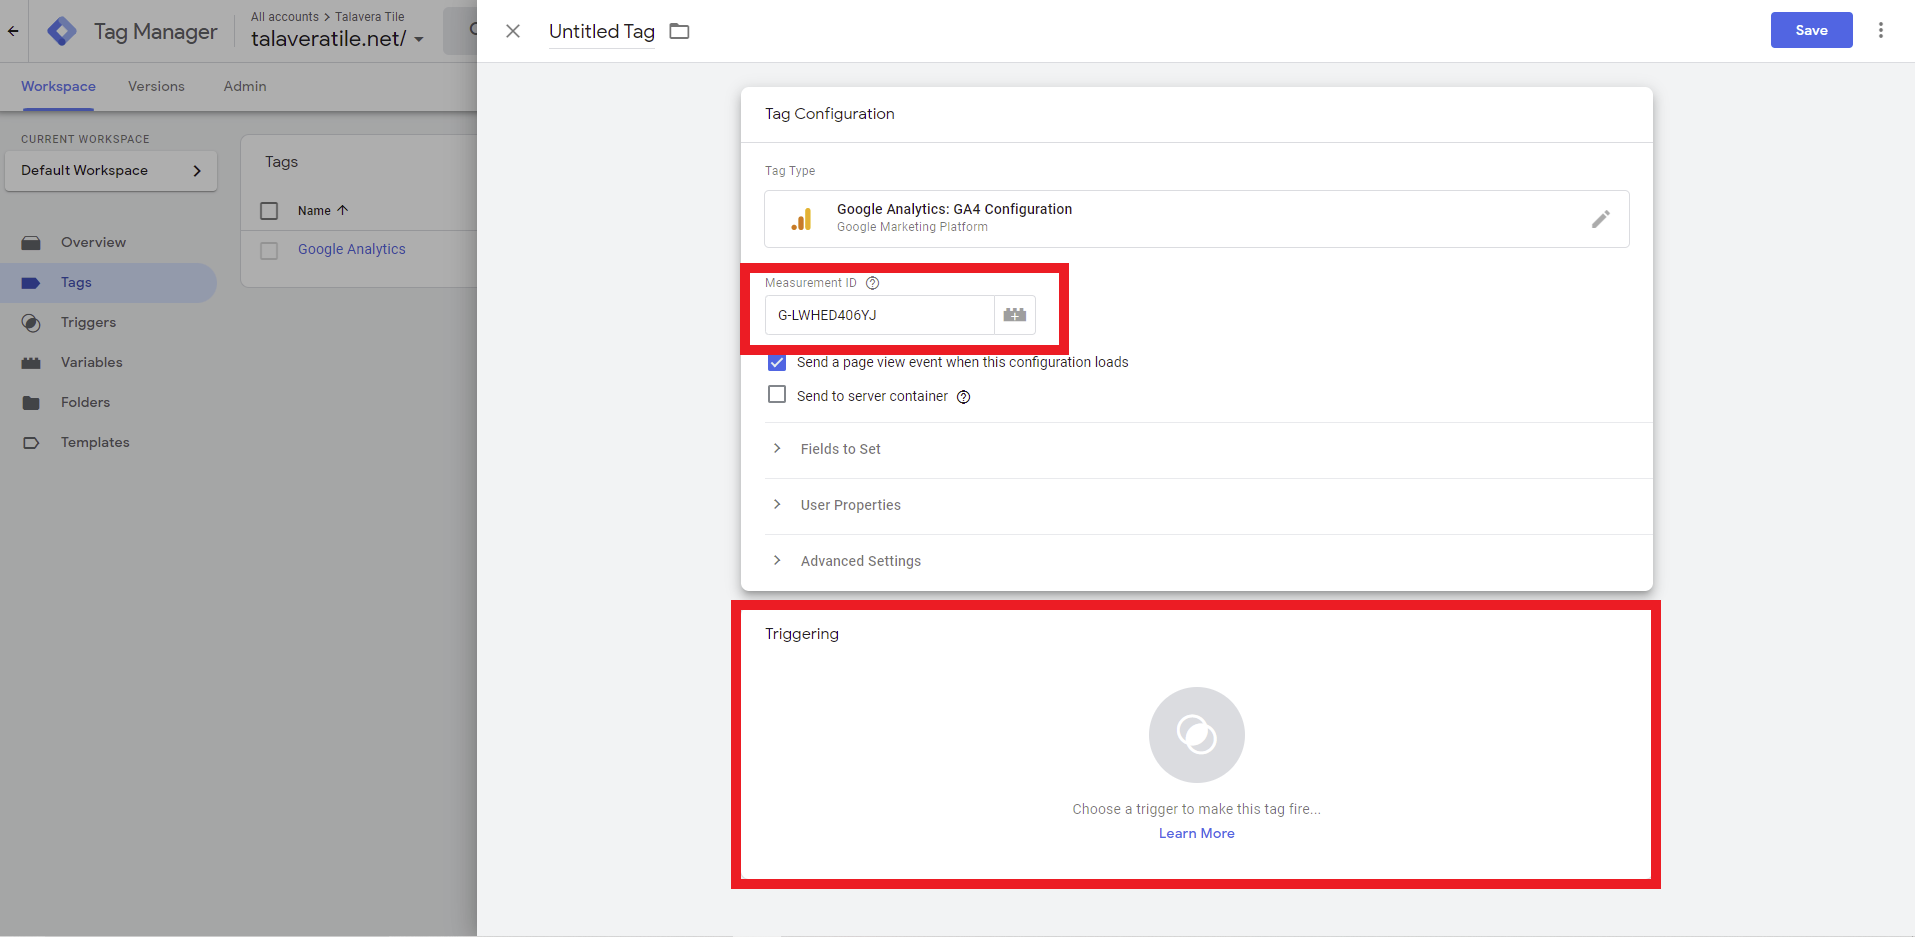Enable the Send to server container checkbox
The width and height of the screenshot is (1915, 937).
click(777, 395)
